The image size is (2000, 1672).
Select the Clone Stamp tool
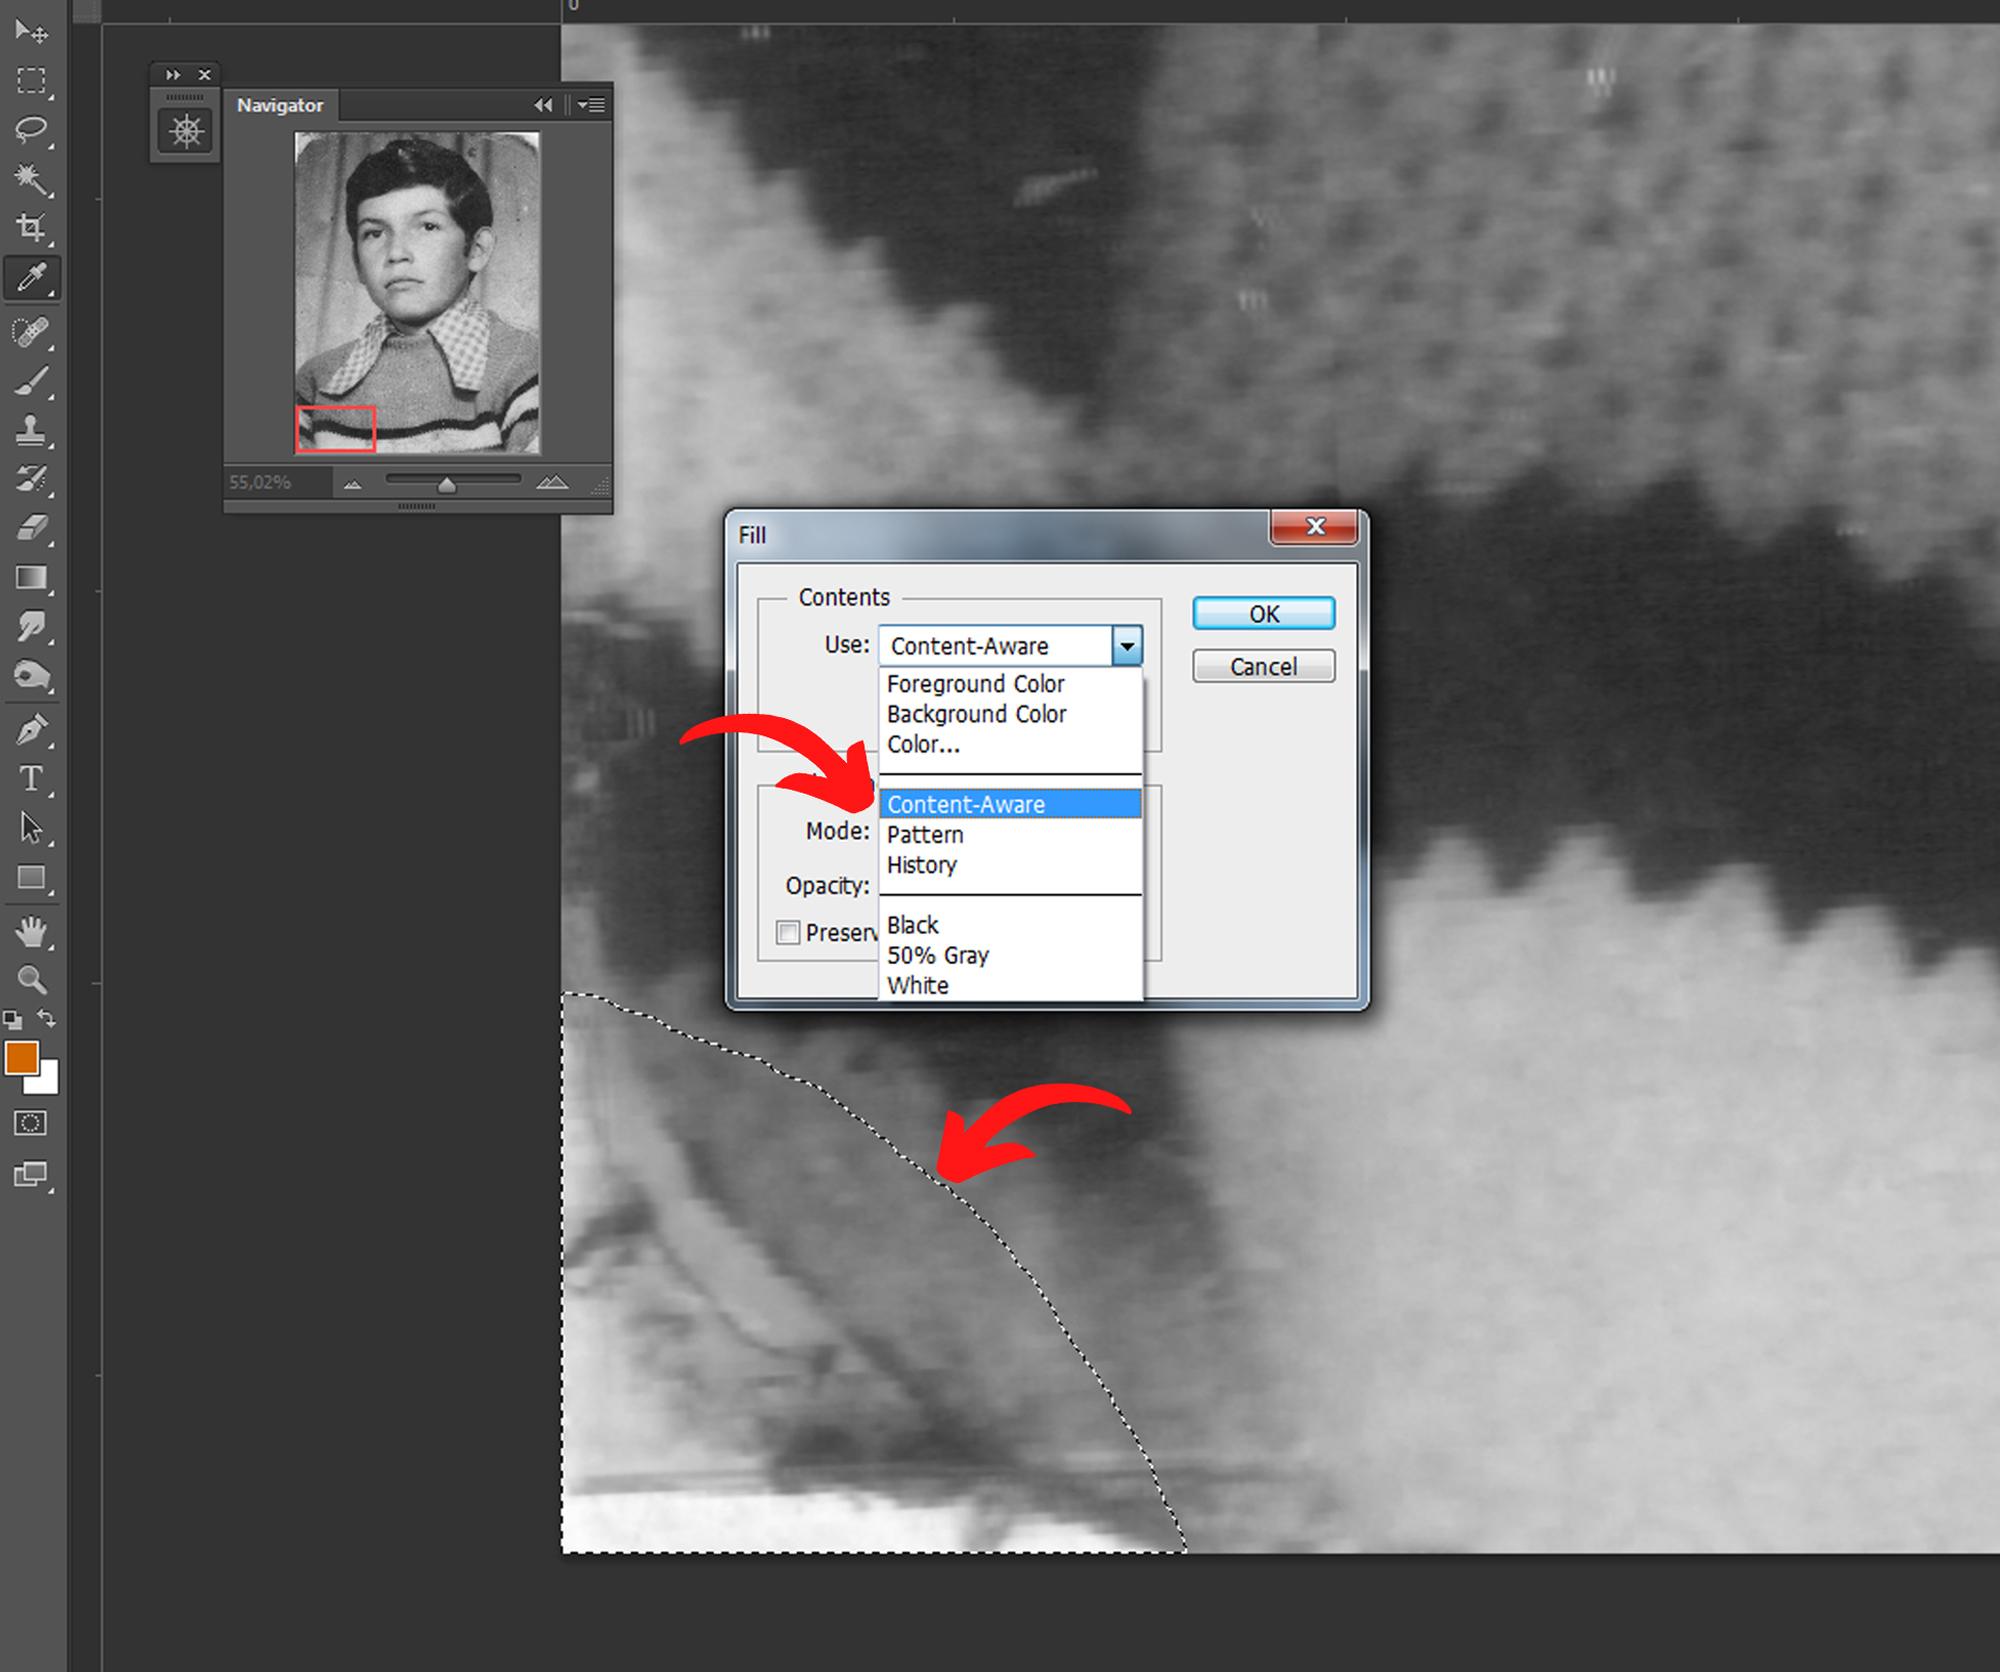[x=30, y=431]
